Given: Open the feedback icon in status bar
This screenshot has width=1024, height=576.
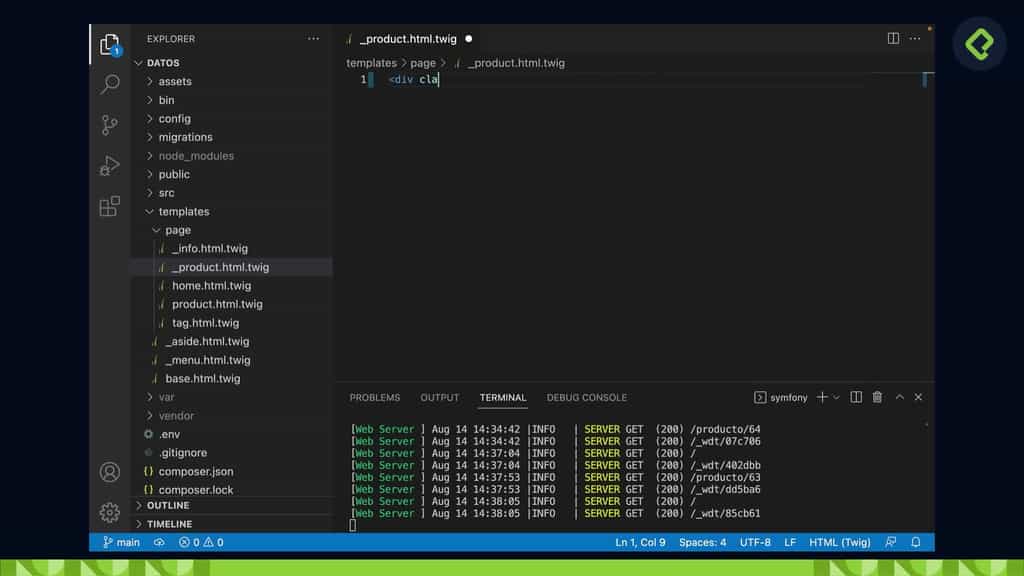Looking at the screenshot, I should (890, 542).
